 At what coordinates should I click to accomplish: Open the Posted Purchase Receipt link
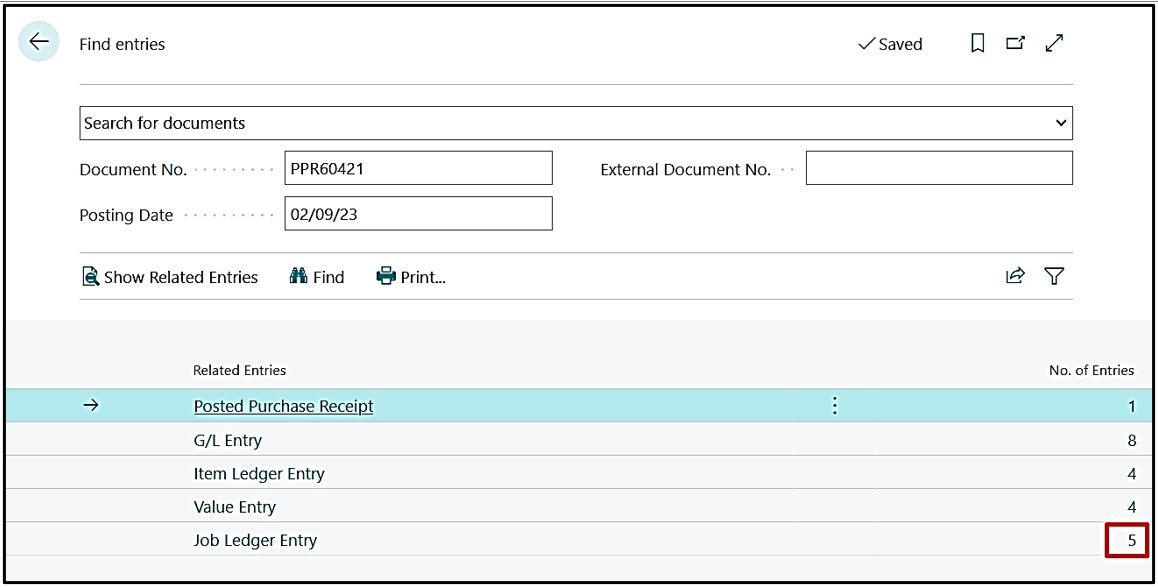coord(283,406)
